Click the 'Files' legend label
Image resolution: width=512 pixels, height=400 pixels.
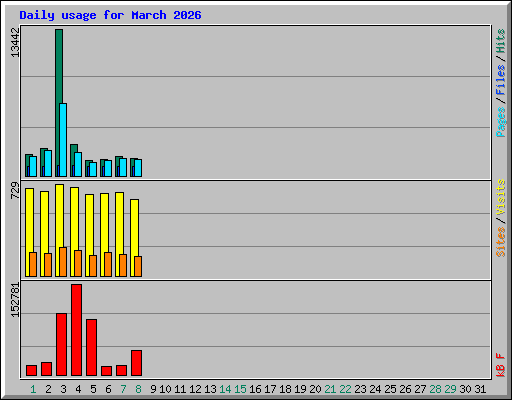pyautogui.click(x=500, y=80)
